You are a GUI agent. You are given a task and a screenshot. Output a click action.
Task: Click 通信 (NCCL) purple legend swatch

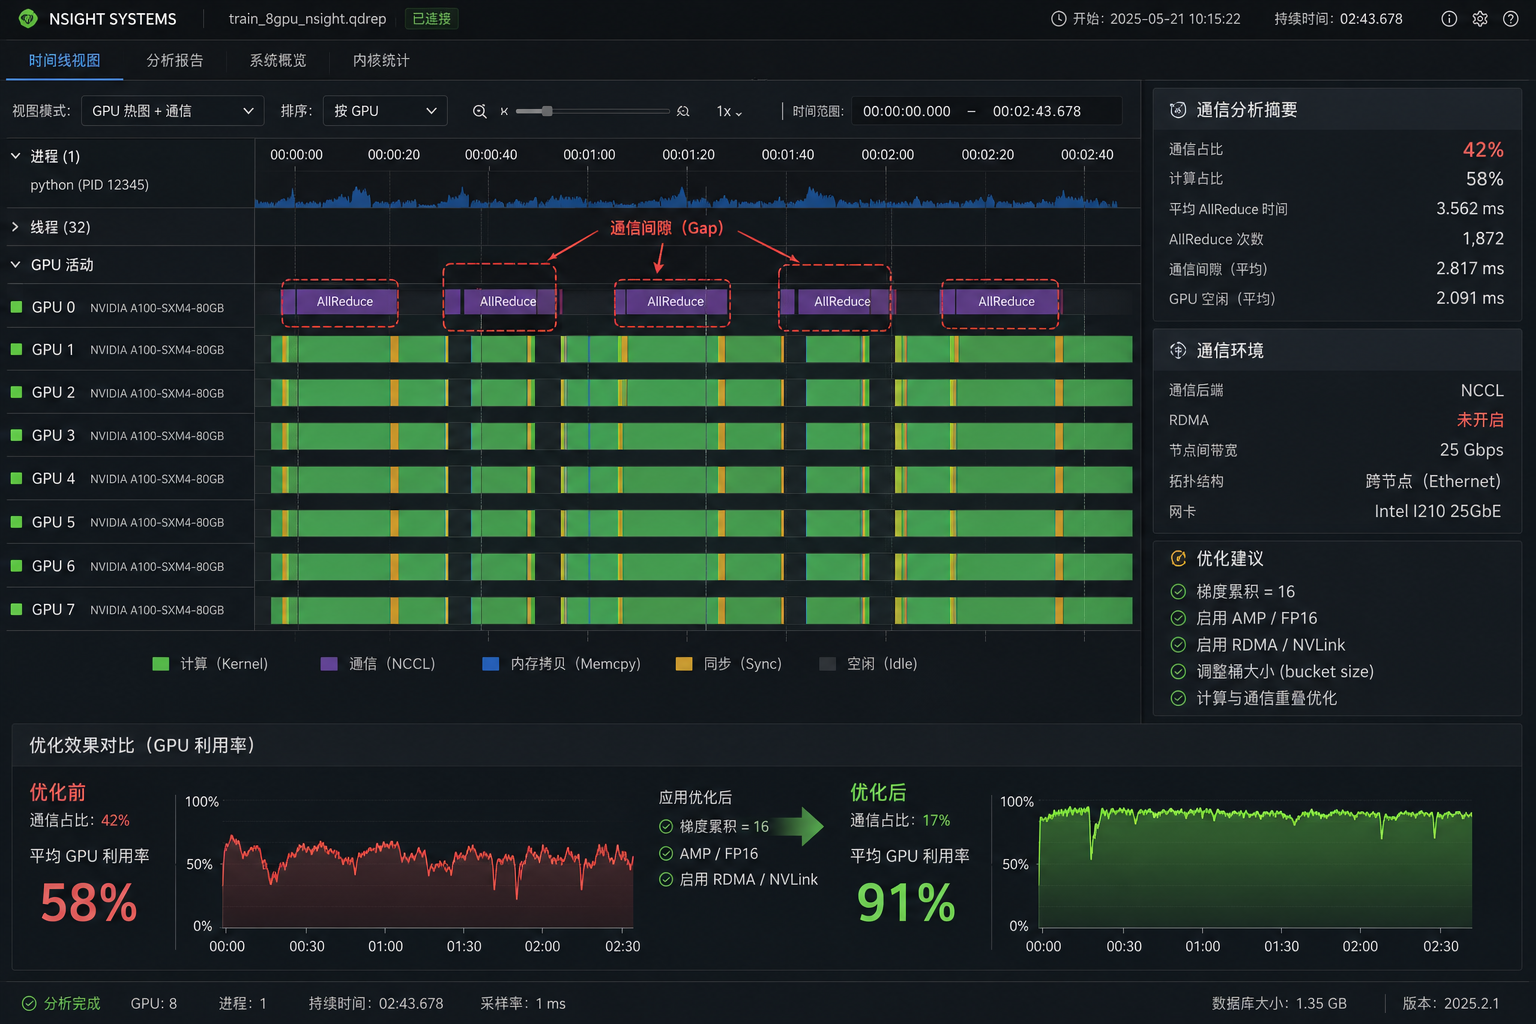click(329, 664)
